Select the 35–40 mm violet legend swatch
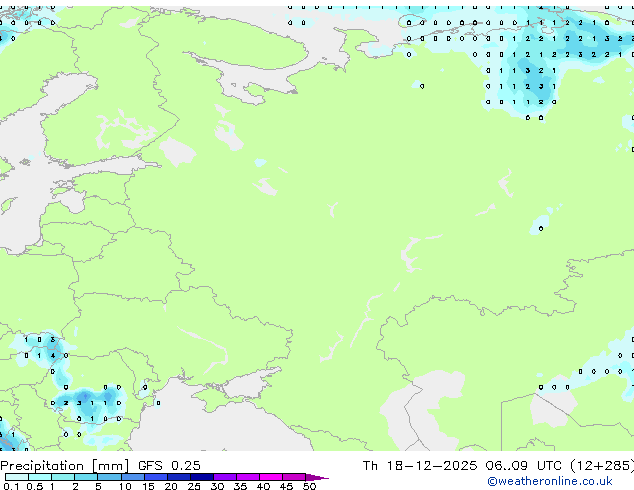 point(247,477)
